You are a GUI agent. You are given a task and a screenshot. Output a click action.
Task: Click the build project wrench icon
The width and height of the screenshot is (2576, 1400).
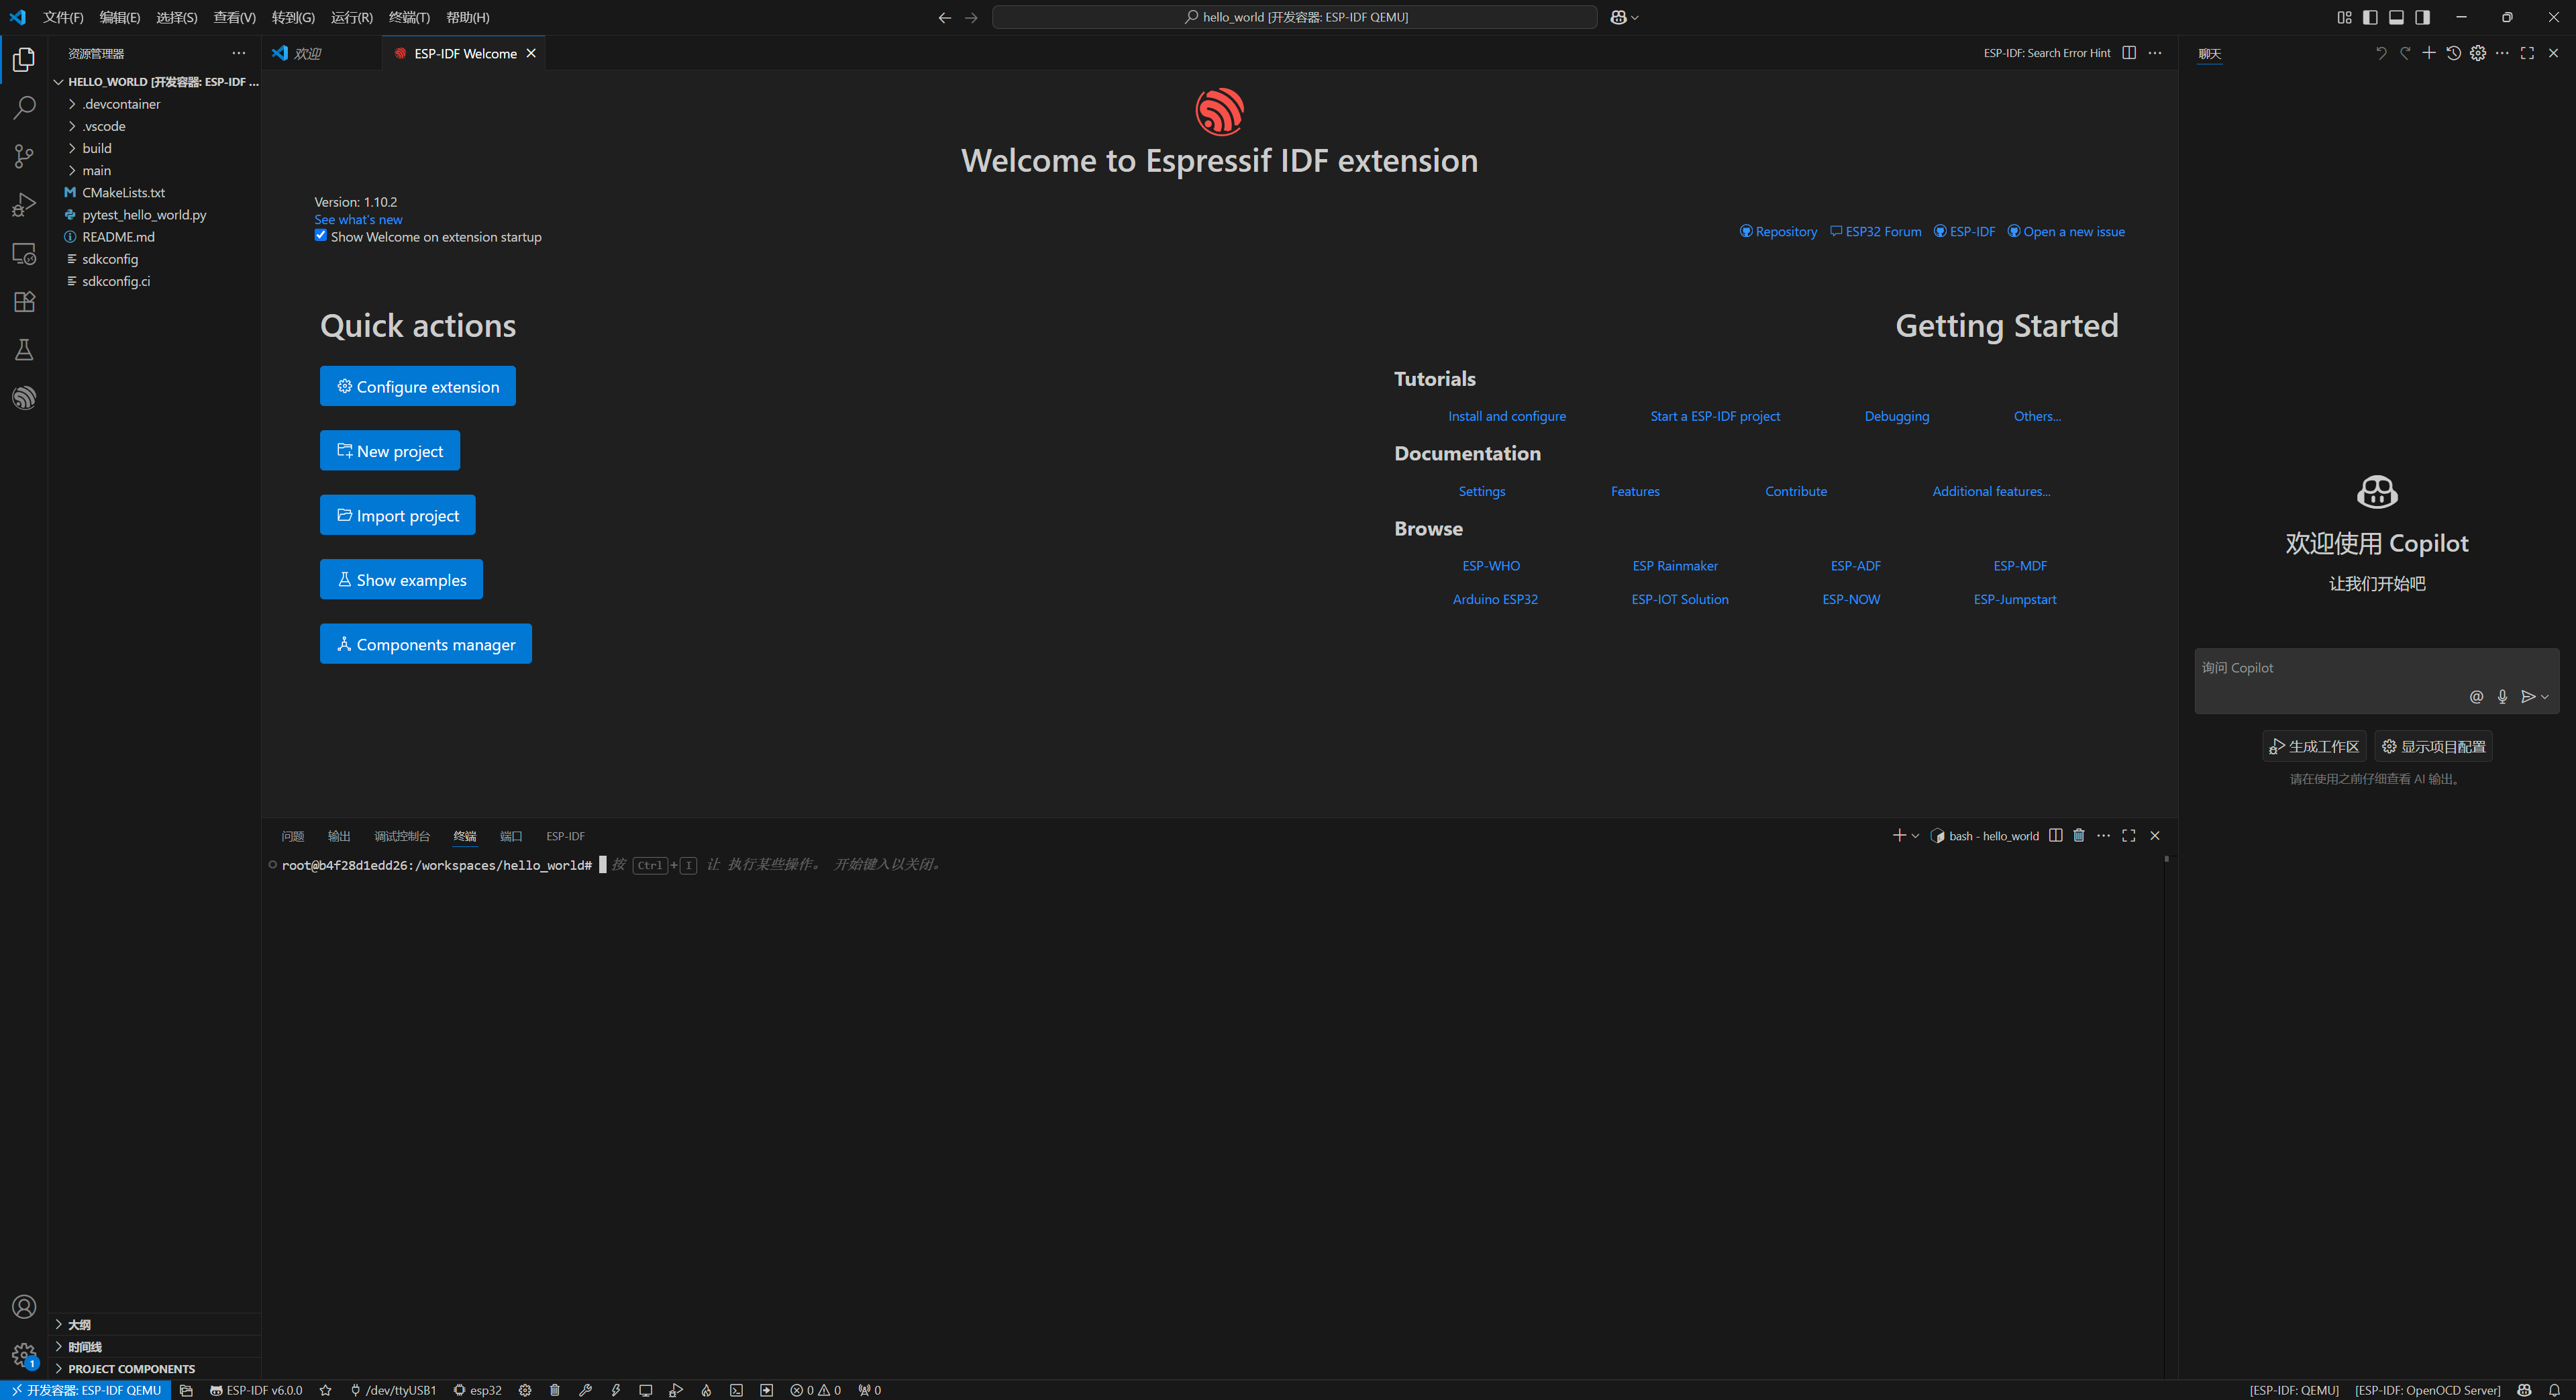coord(586,1390)
